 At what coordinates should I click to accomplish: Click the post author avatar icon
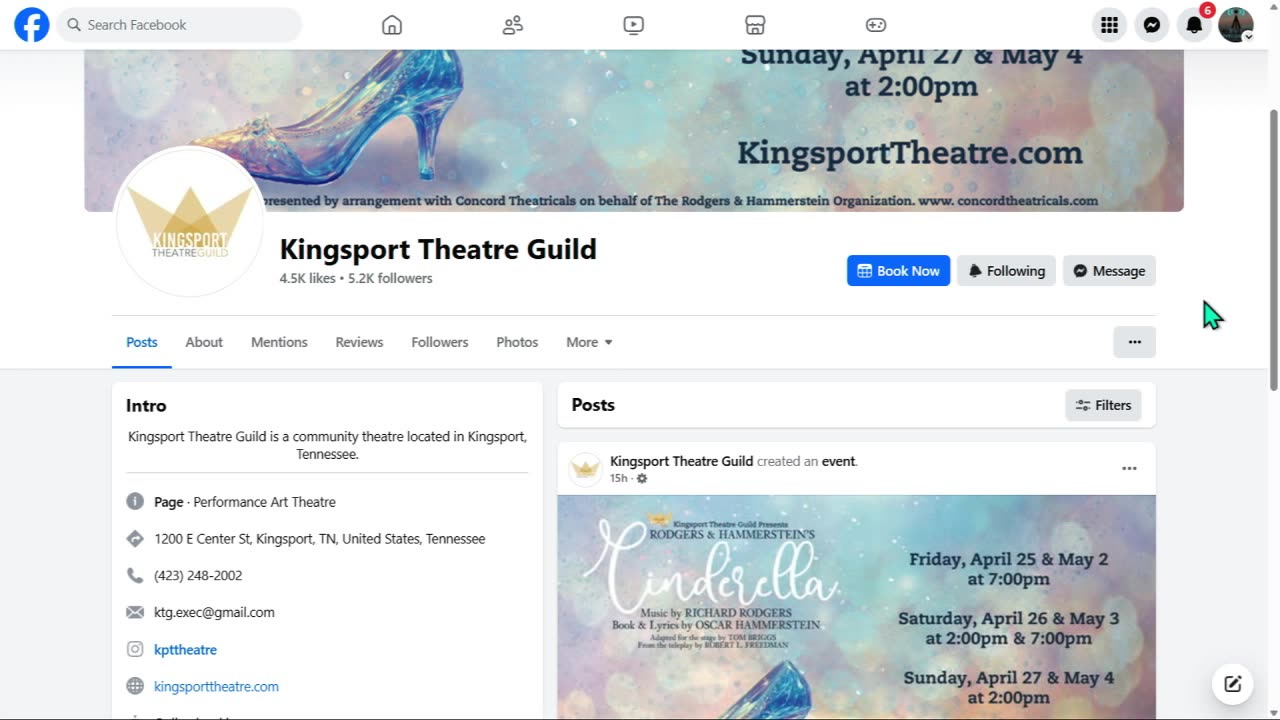(x=585, y=468)
